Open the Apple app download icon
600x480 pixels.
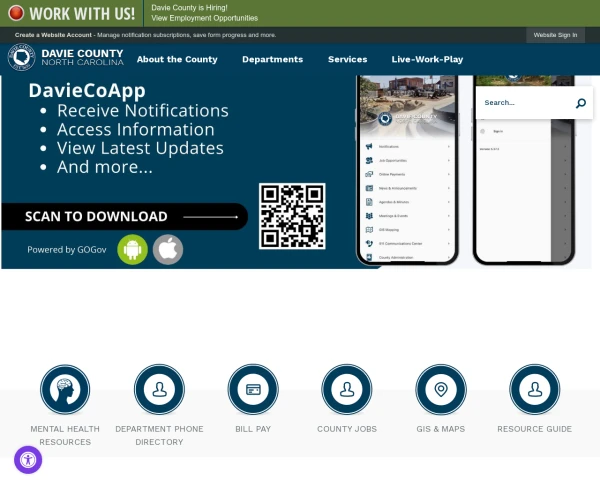click(x=168, y=250)
